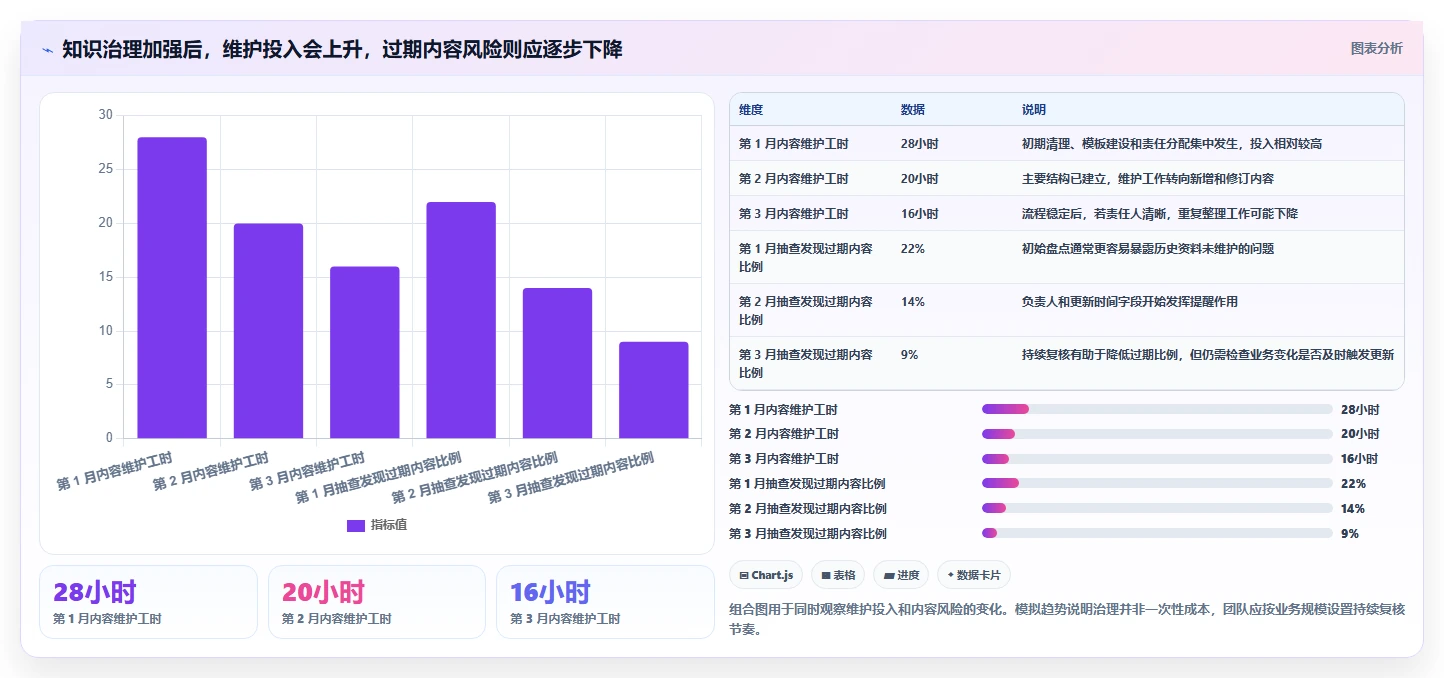Click the 说明 table column header

[x=1034, y=110]
